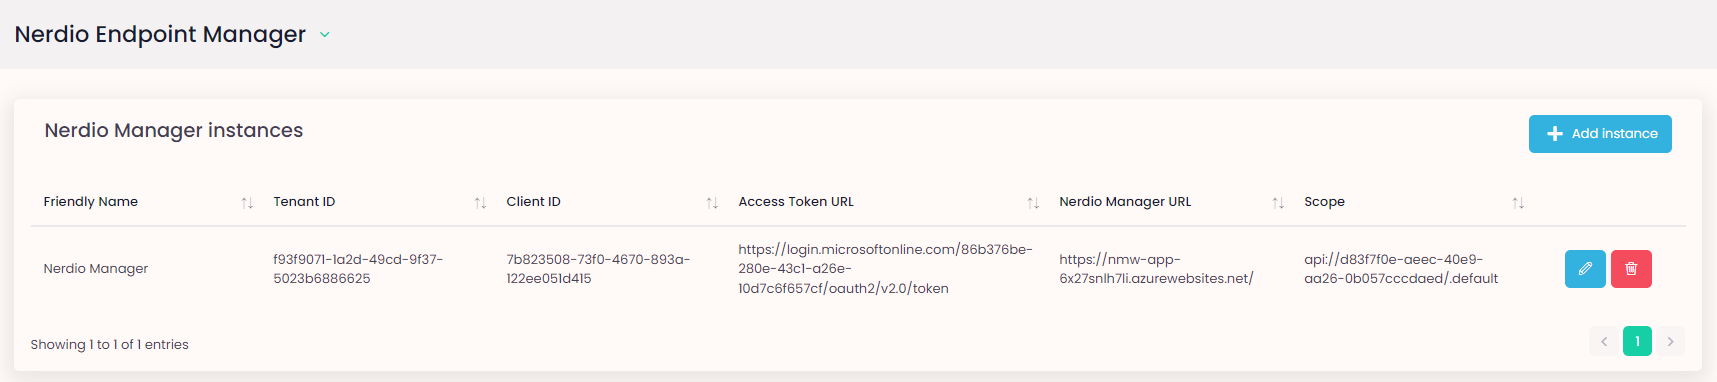Click the login.microsoftonline.com token URL text
The height and width of the screenshot is (382, 1717).
point(885,269)
